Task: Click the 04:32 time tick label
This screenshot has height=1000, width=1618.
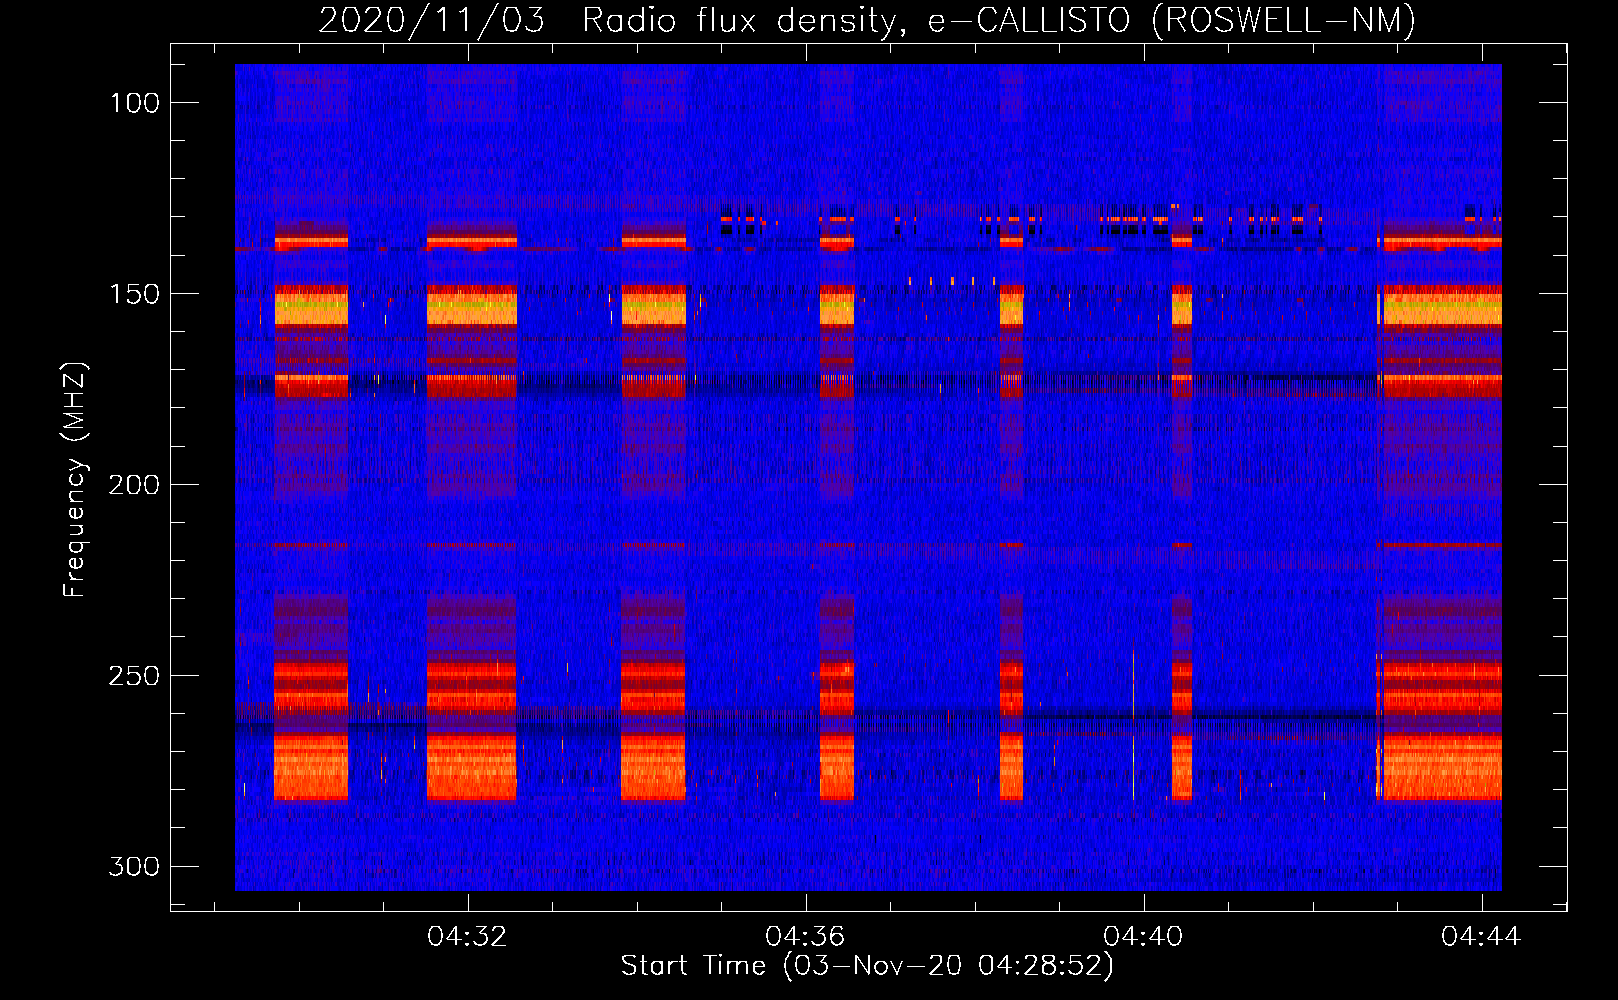Action: pos(467,937)
